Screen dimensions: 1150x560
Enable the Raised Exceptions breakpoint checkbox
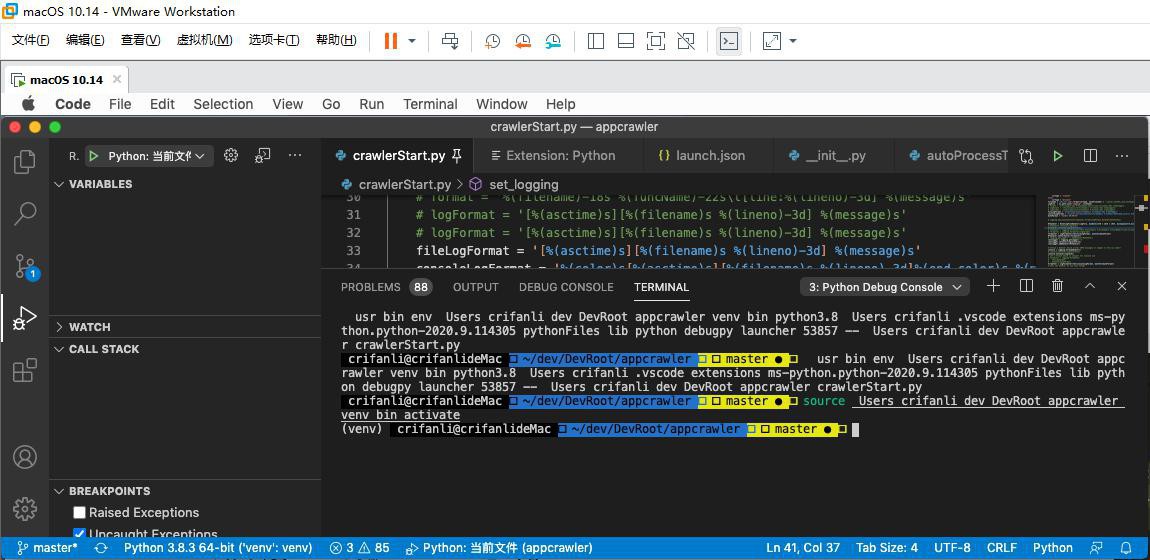[x=79, y=512]
